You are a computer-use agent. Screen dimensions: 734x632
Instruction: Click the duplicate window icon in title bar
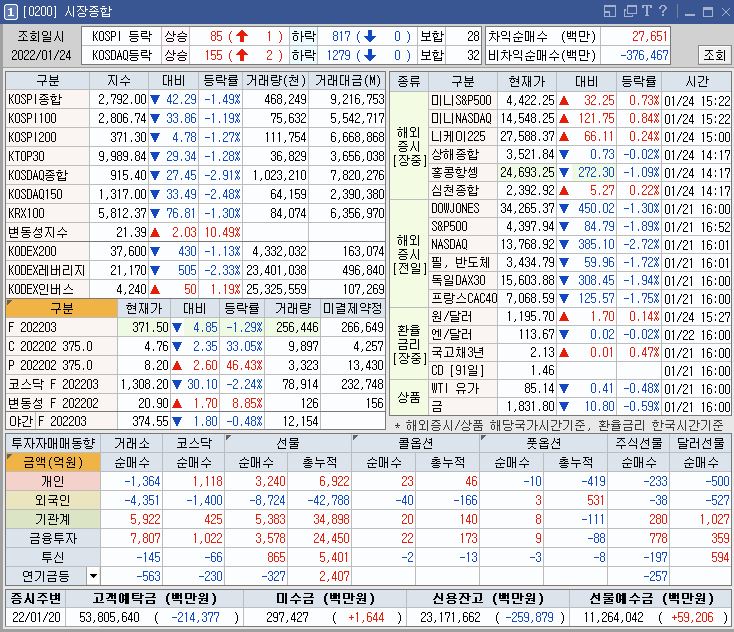pyautogui.click(x=630, y=11)
